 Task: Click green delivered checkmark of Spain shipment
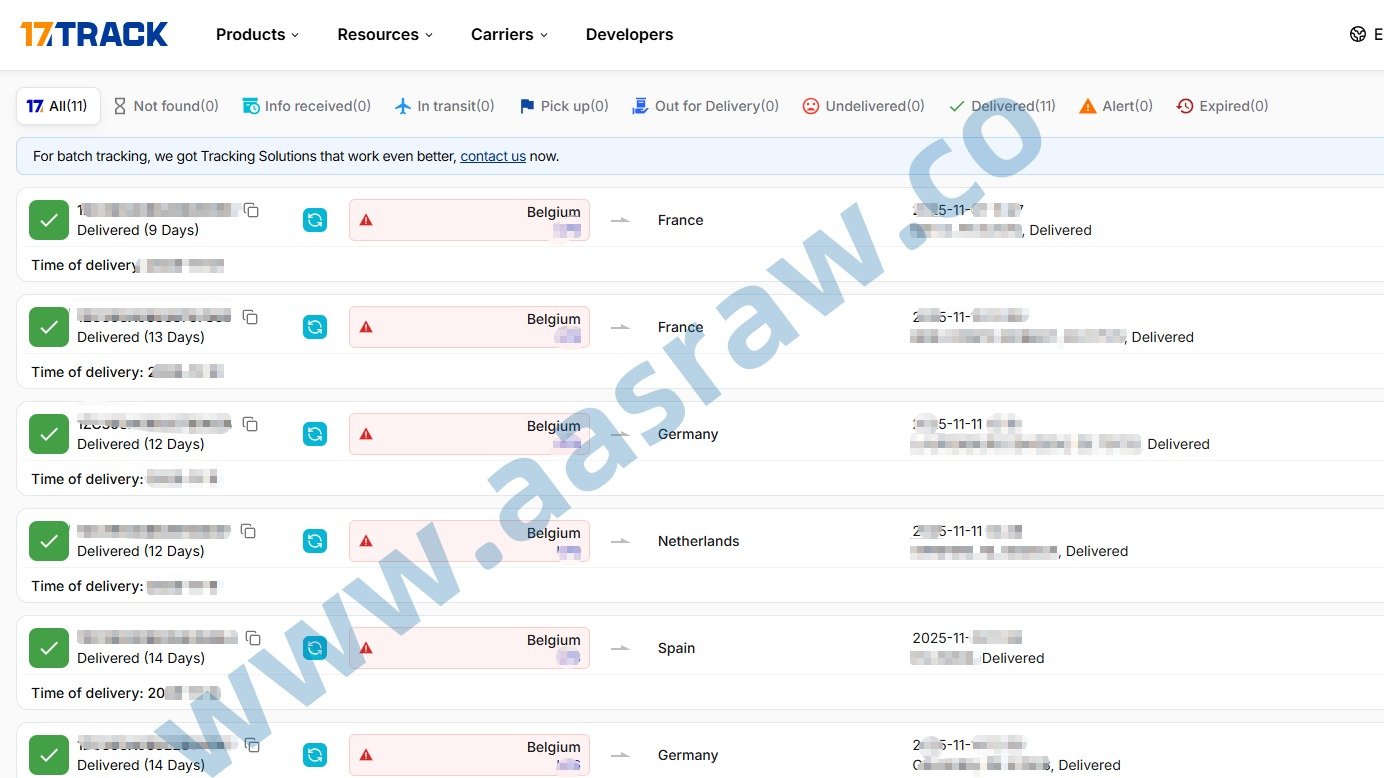click(49, 648)
